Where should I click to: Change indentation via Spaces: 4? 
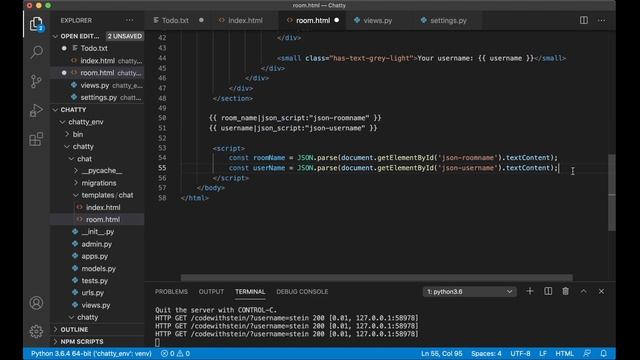point(486,353)
